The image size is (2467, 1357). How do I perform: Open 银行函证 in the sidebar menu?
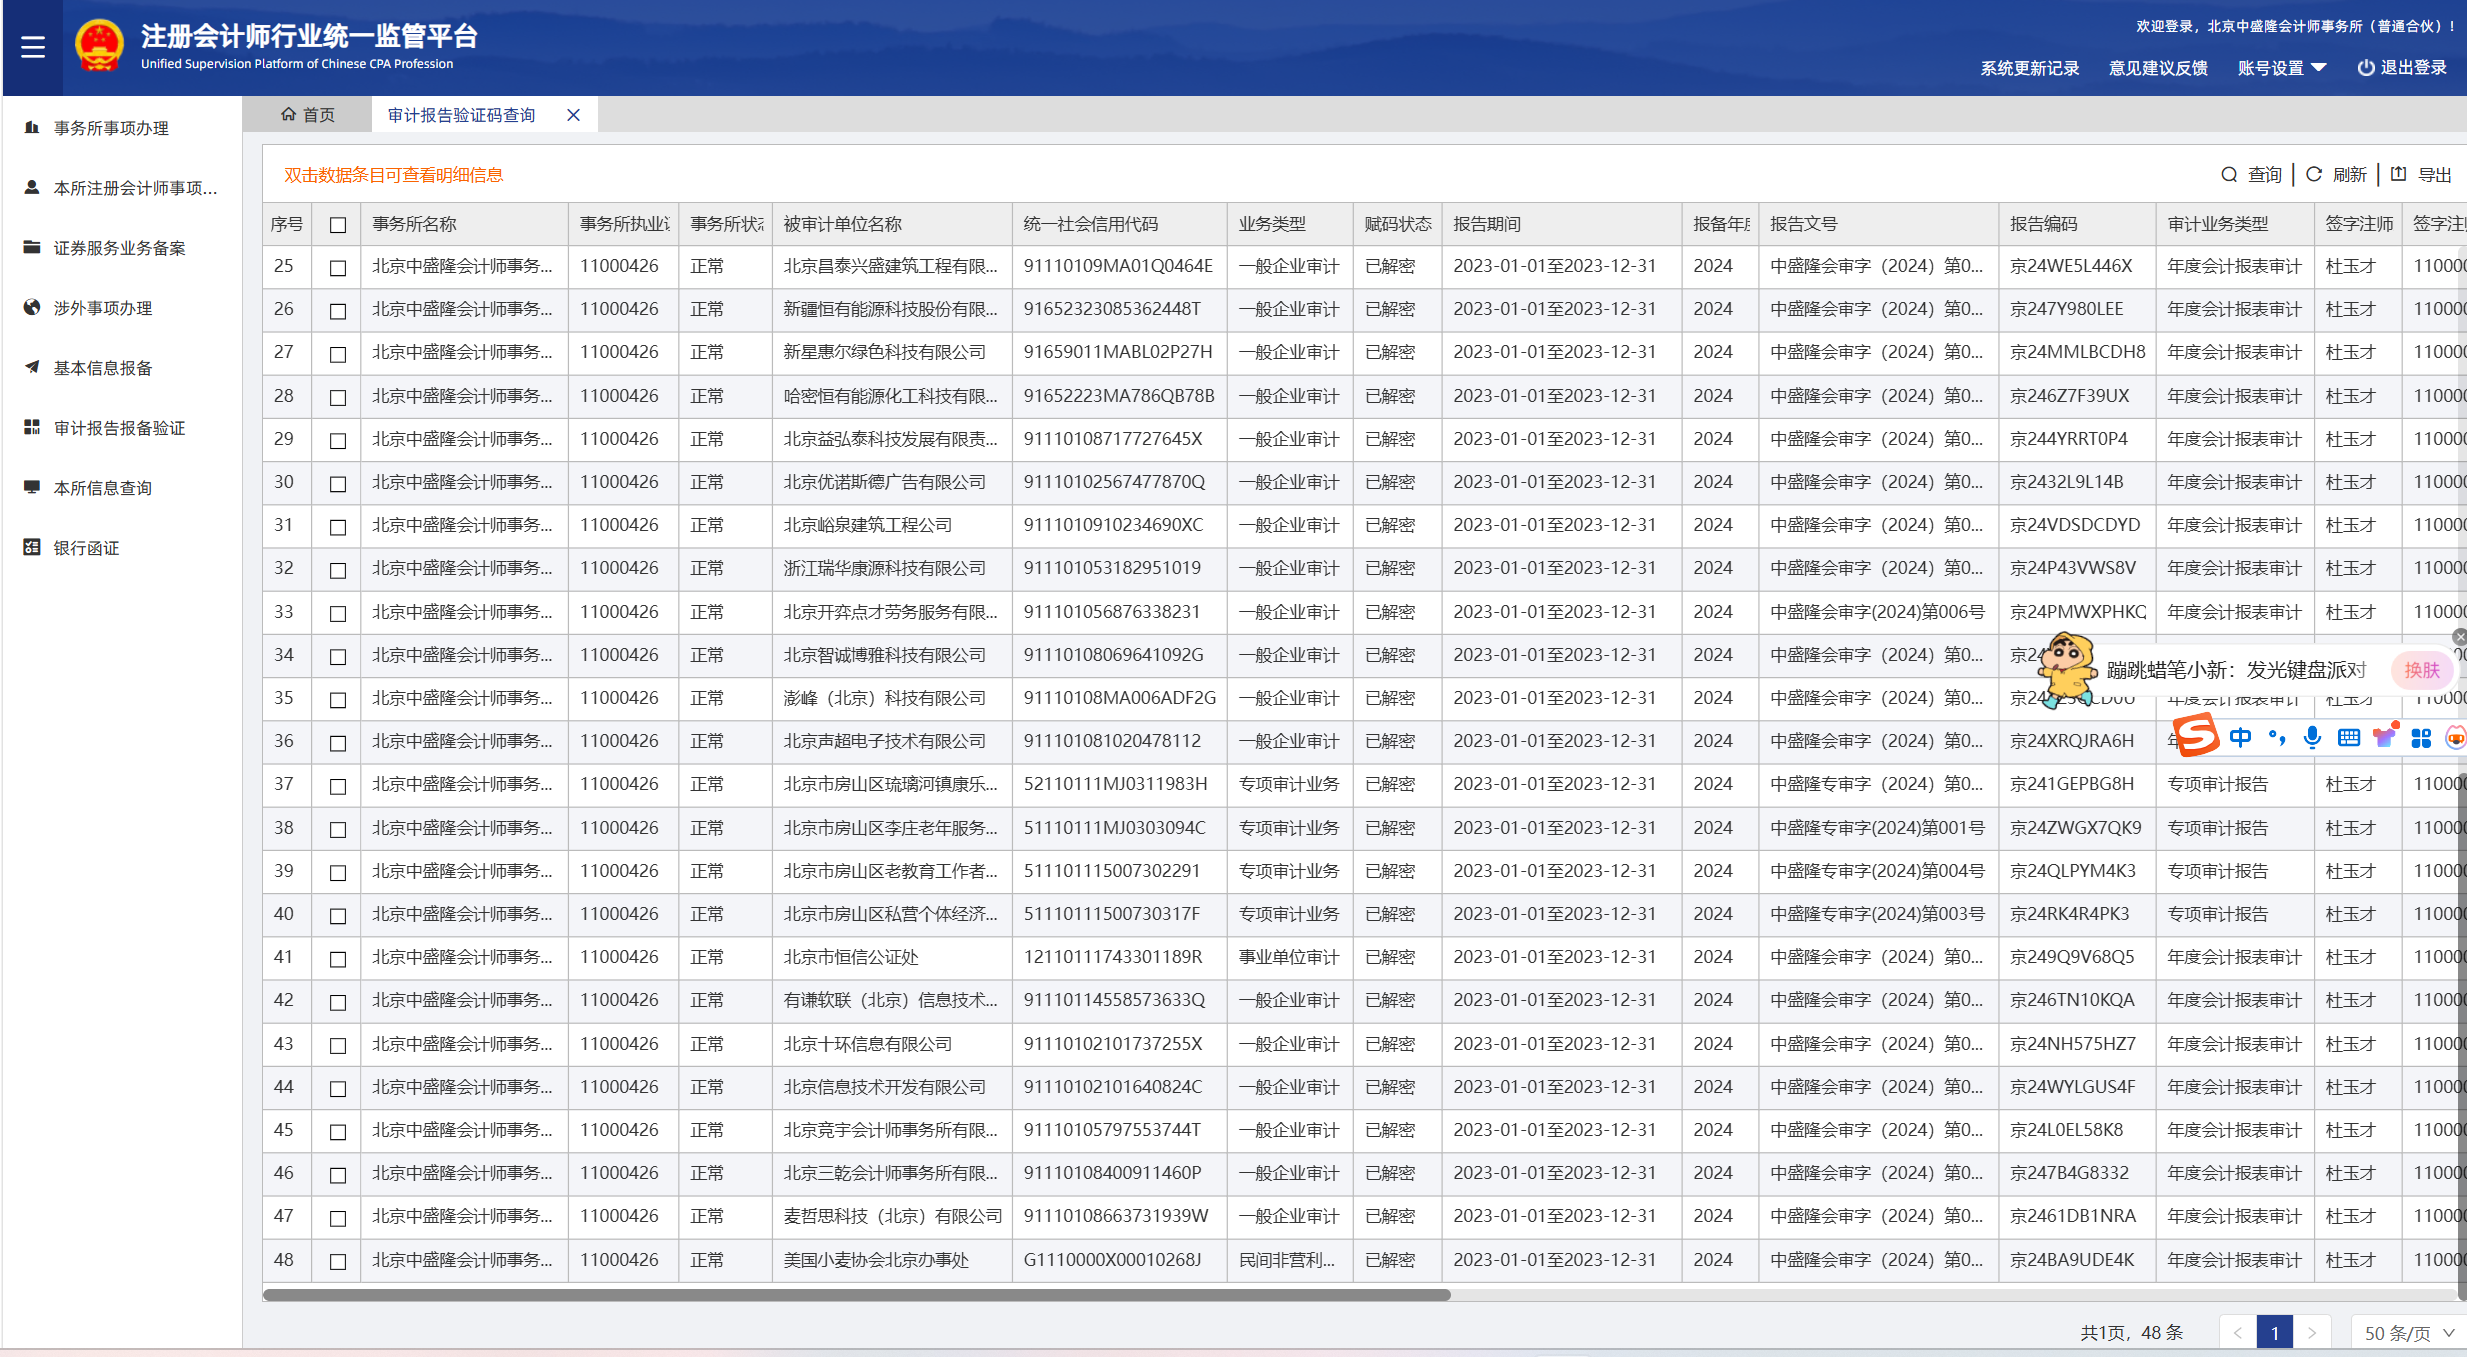[86, 548]
